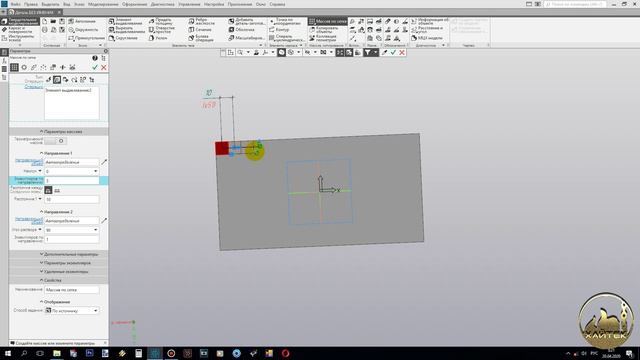The image size is (640, 360).
Task: Open Способ задания dropdown
Action: 72,311
